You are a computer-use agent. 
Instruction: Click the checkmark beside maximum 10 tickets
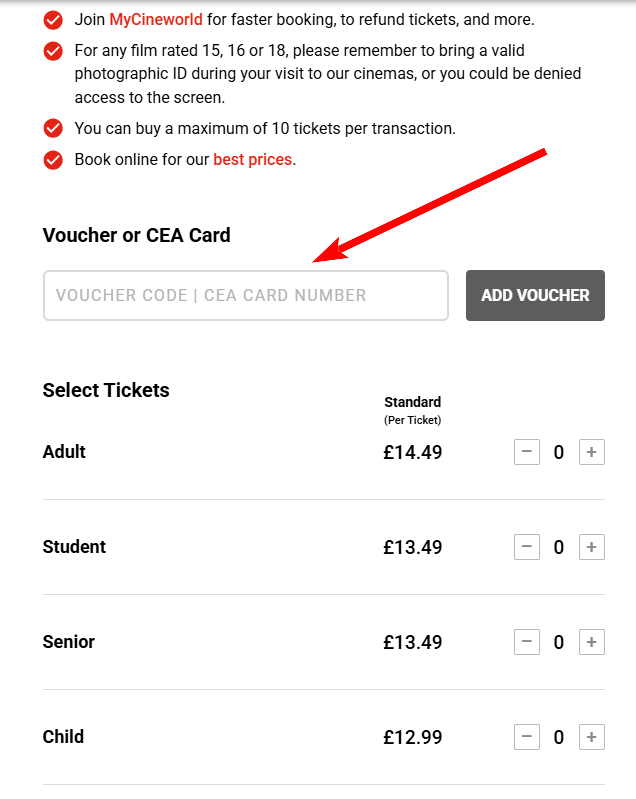click(x=53, y=128)
